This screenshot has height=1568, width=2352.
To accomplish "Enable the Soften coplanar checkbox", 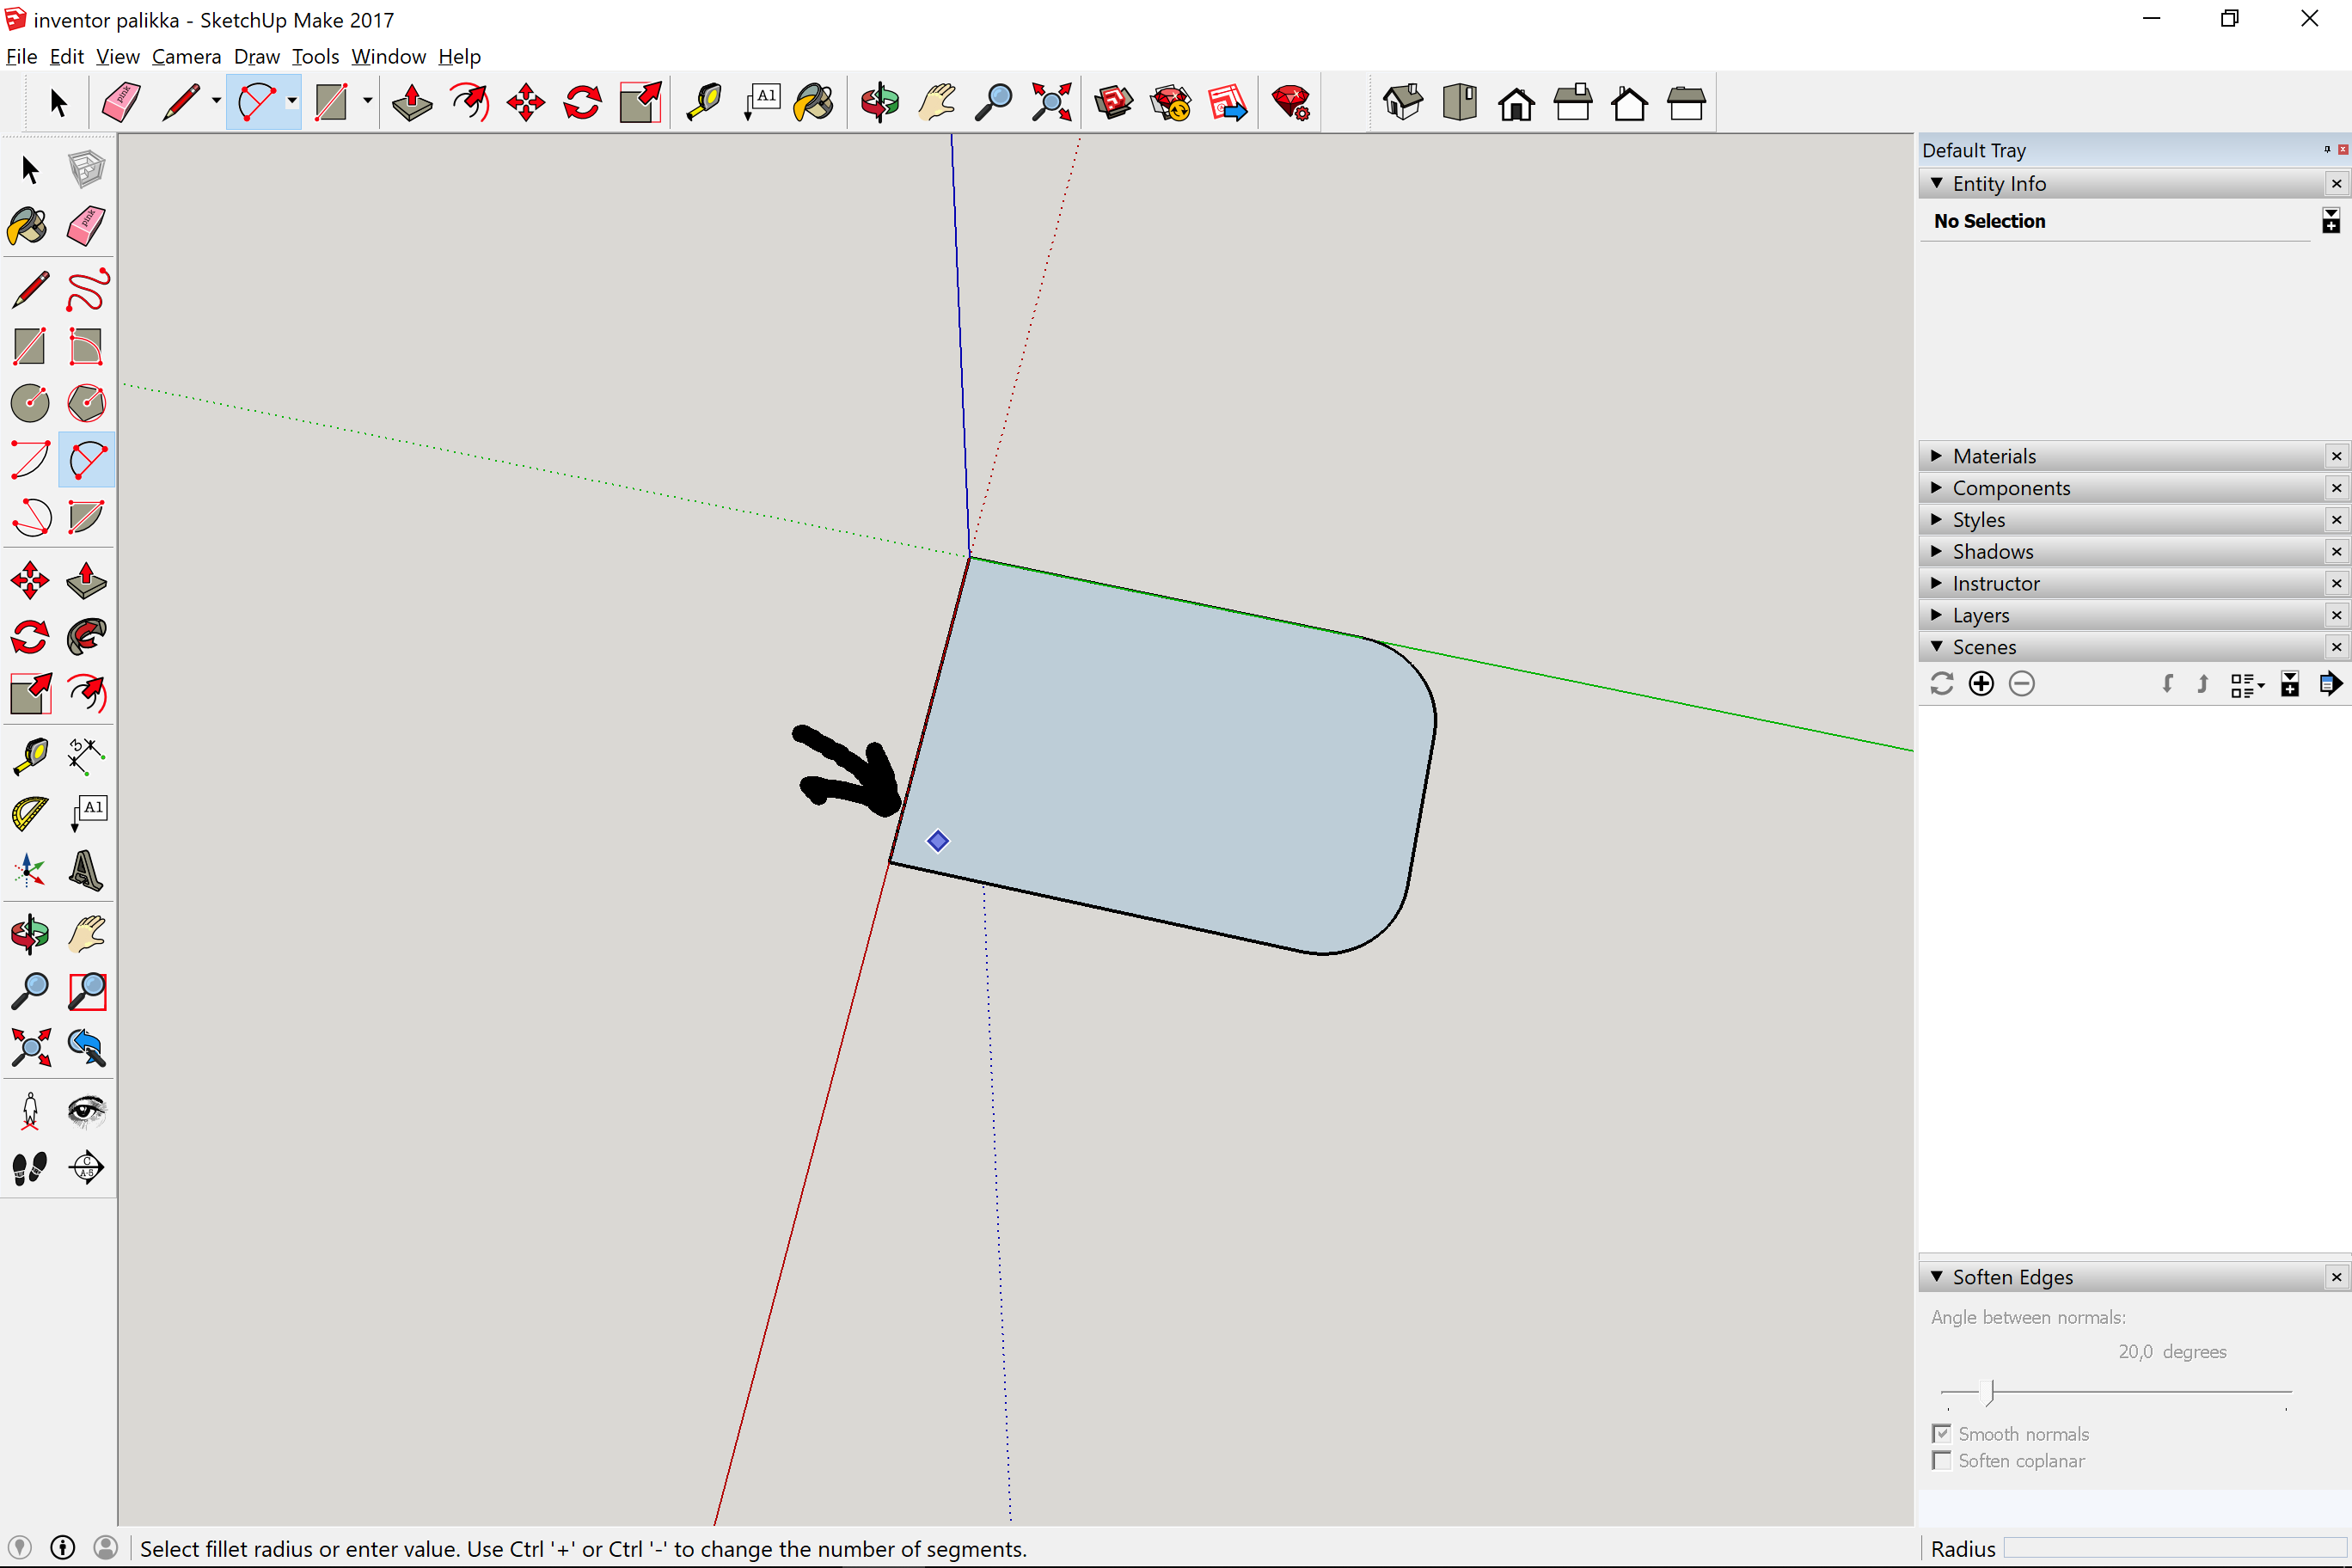I will pyautogui.click(x=1942, y=1461).
